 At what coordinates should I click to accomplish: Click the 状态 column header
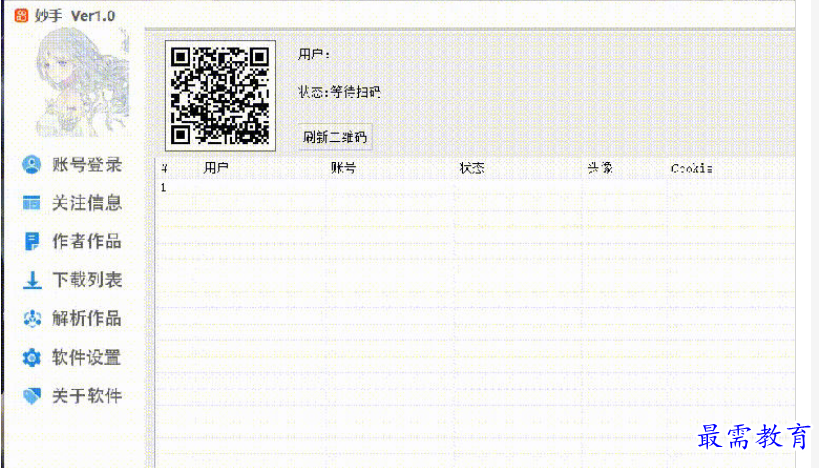[472, 168]
